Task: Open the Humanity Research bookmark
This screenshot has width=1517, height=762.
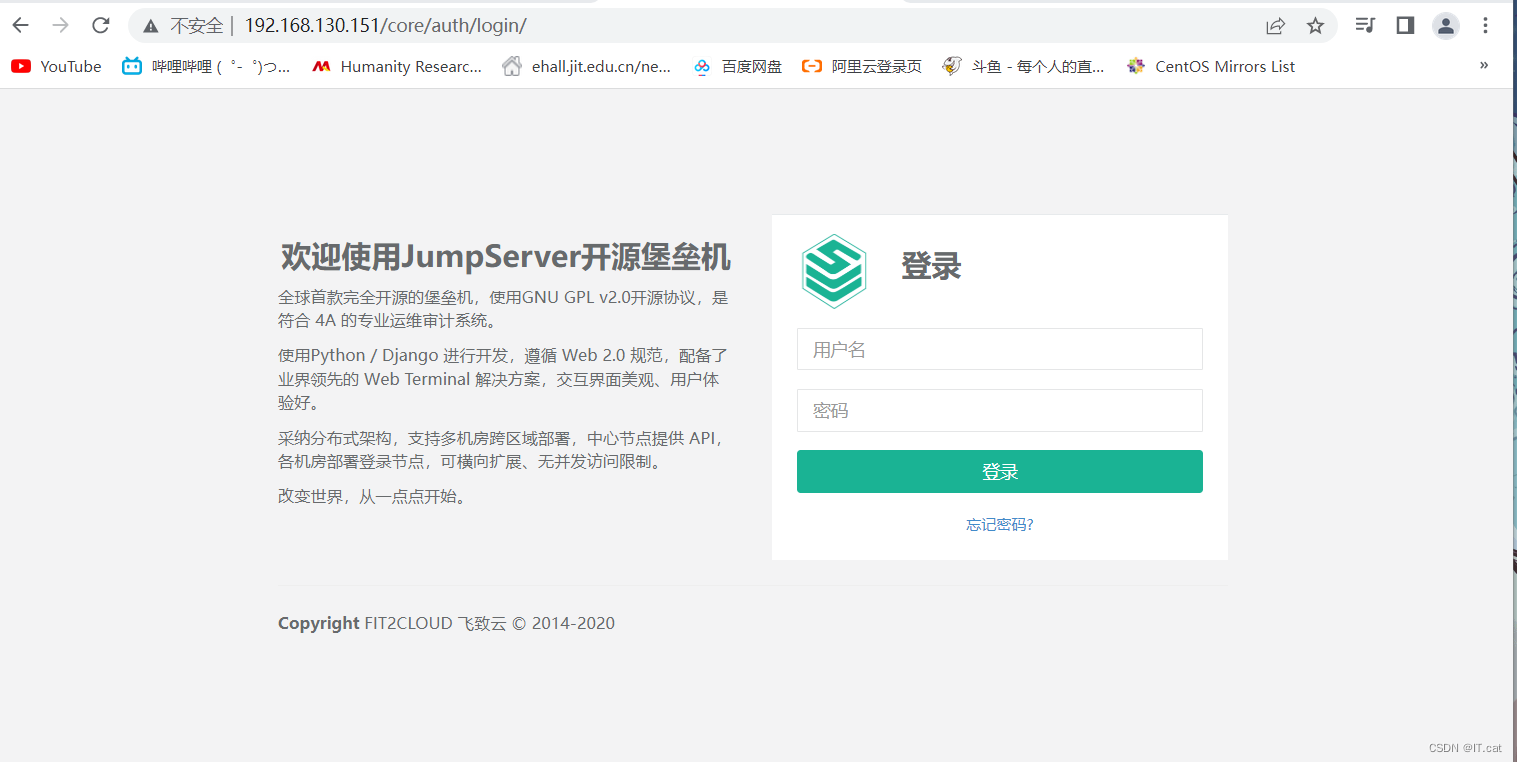Action: (397, 66)
